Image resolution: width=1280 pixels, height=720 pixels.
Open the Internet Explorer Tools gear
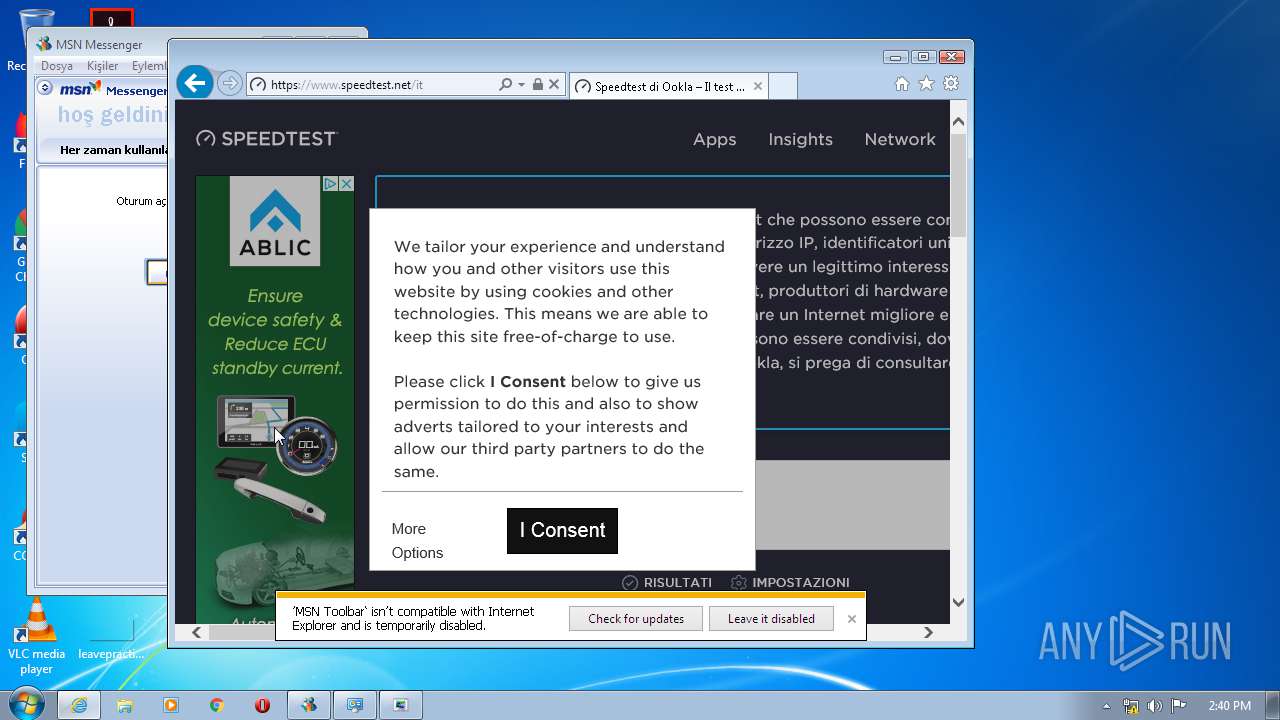point(951,84)
